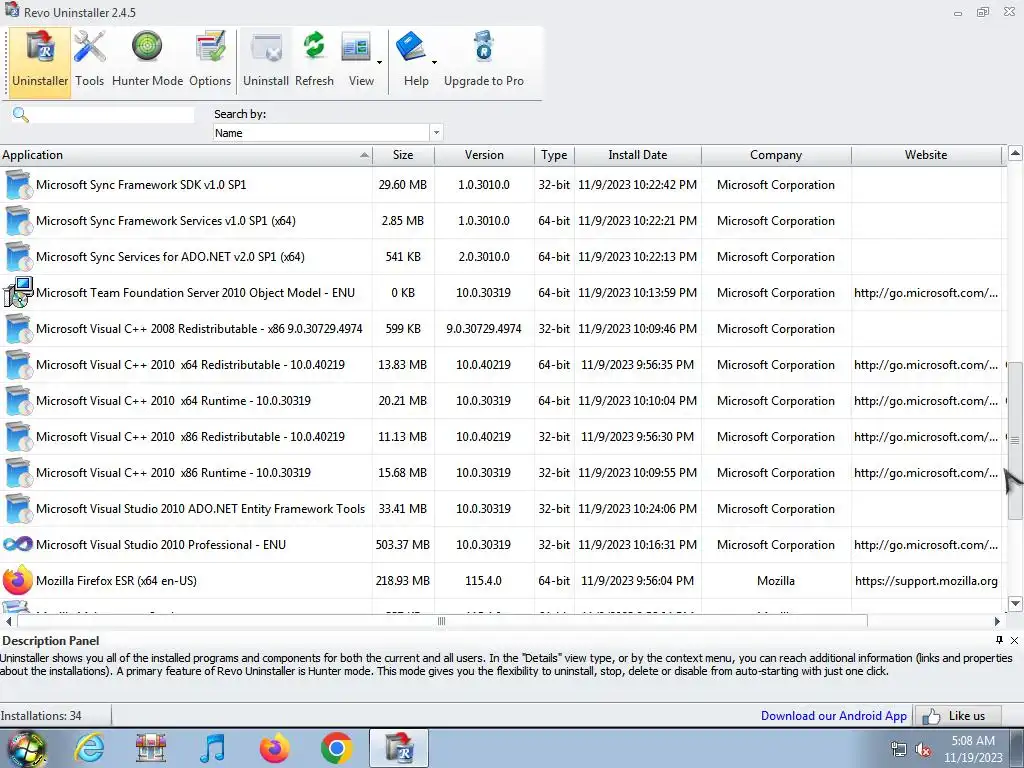Click install date '11/9/2023 9:56:04 PM'
Image resolution: width=1024 pixels, height=768 pixels.
[x=637, y=581]
